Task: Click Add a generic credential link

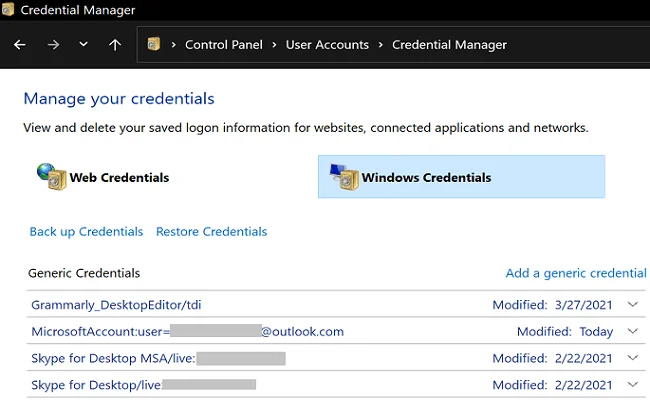Action: point(576,273)
